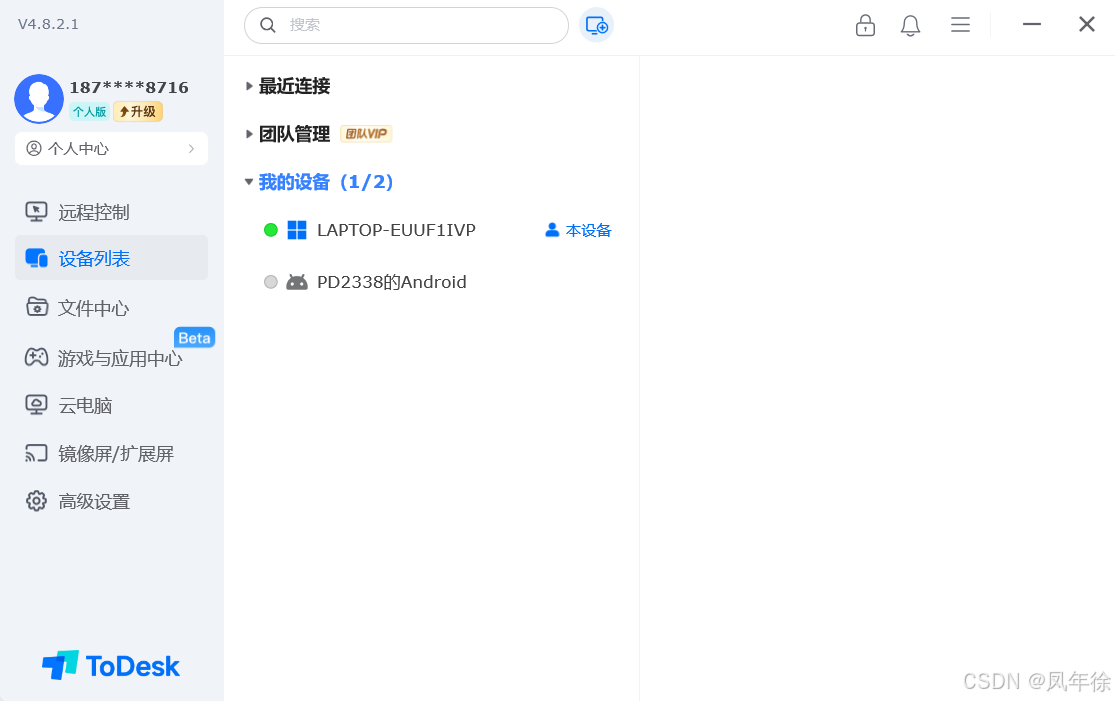
Task: Click the gamepad icon for games center
Action: 36,357
